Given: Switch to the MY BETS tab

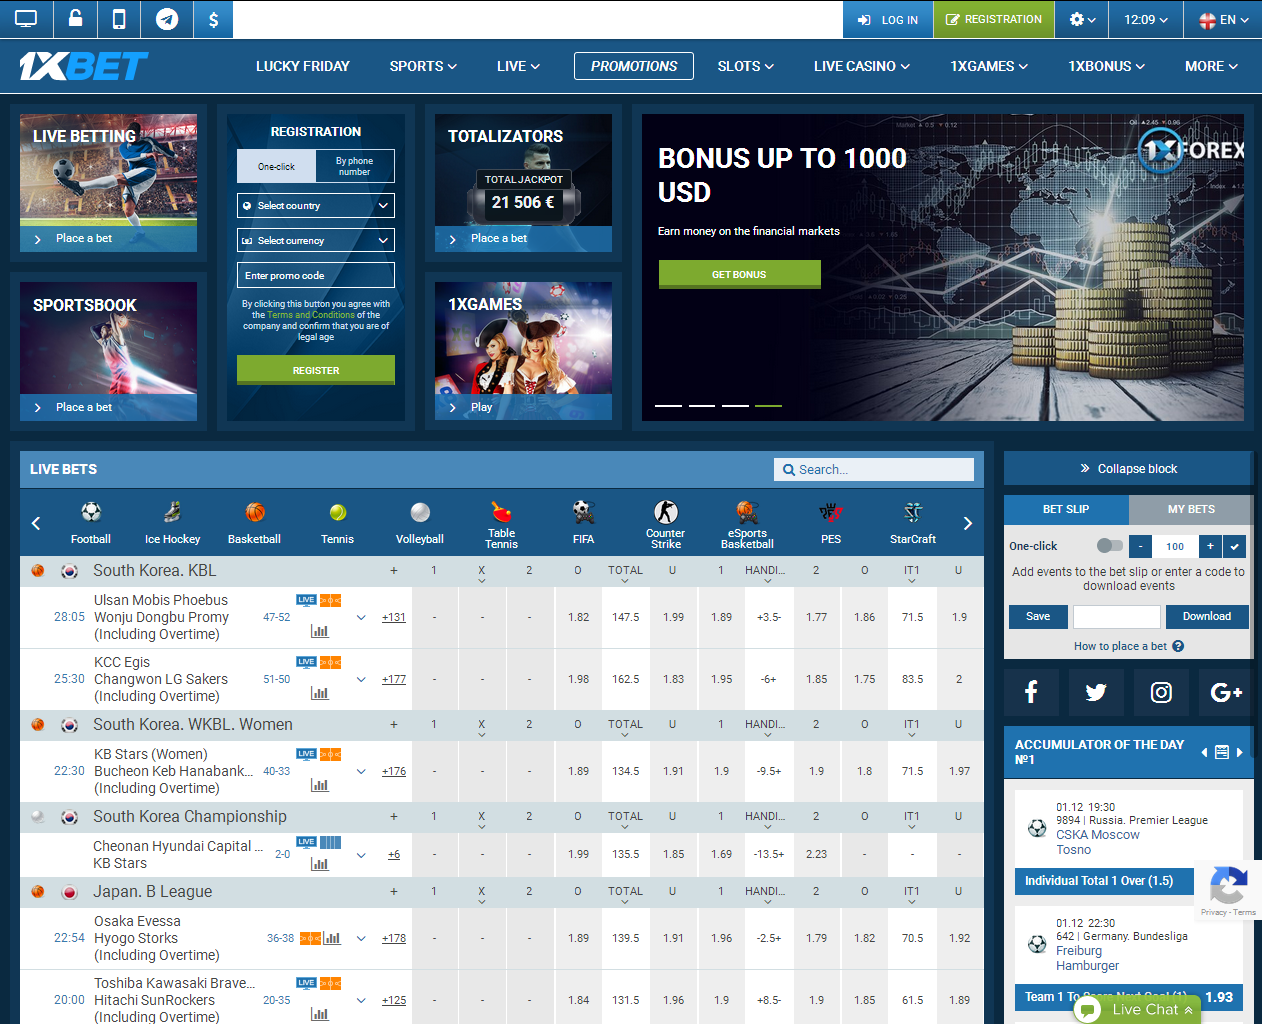Looking at the screenshot, I should (x=1191, y=509).
